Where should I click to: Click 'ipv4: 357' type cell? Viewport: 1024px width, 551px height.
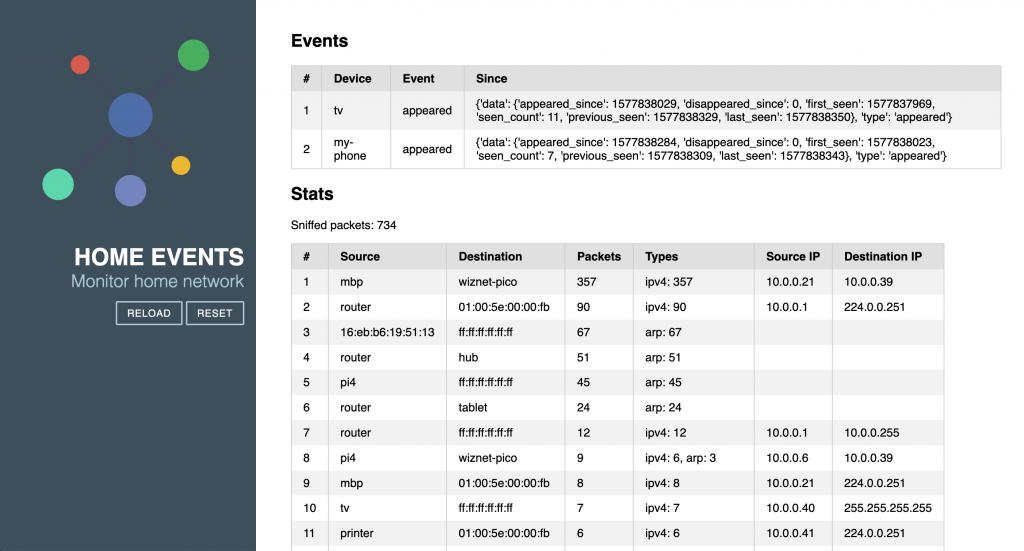(x=669, y=282)
